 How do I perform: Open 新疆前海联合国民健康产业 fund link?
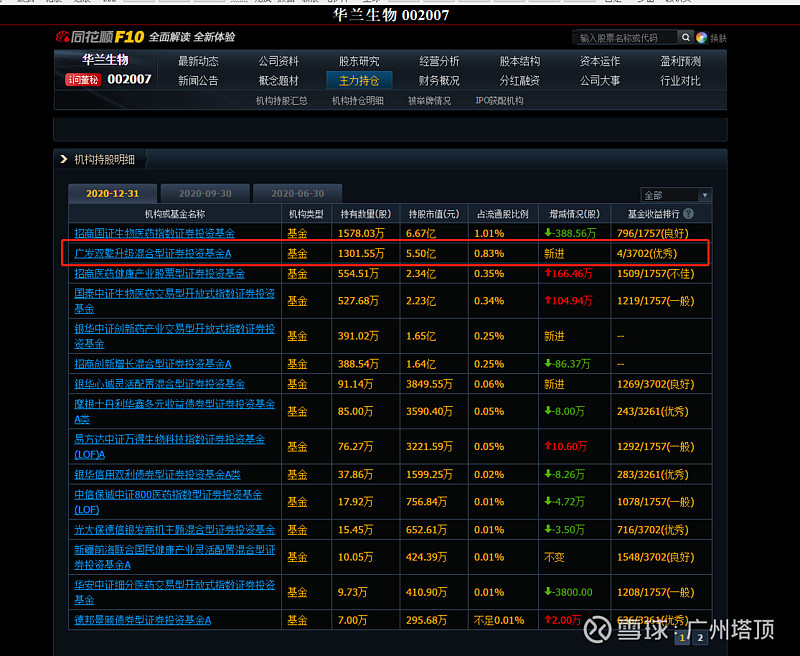pyautogui.click(x=174, y=557)
